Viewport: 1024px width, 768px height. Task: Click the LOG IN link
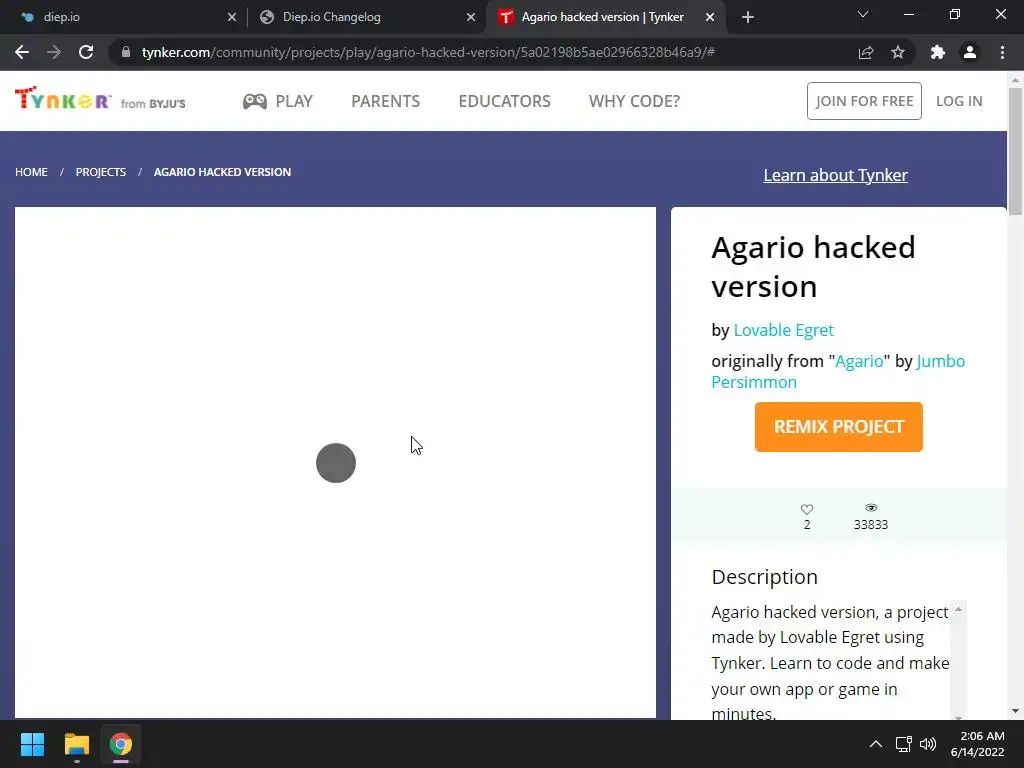959,101
